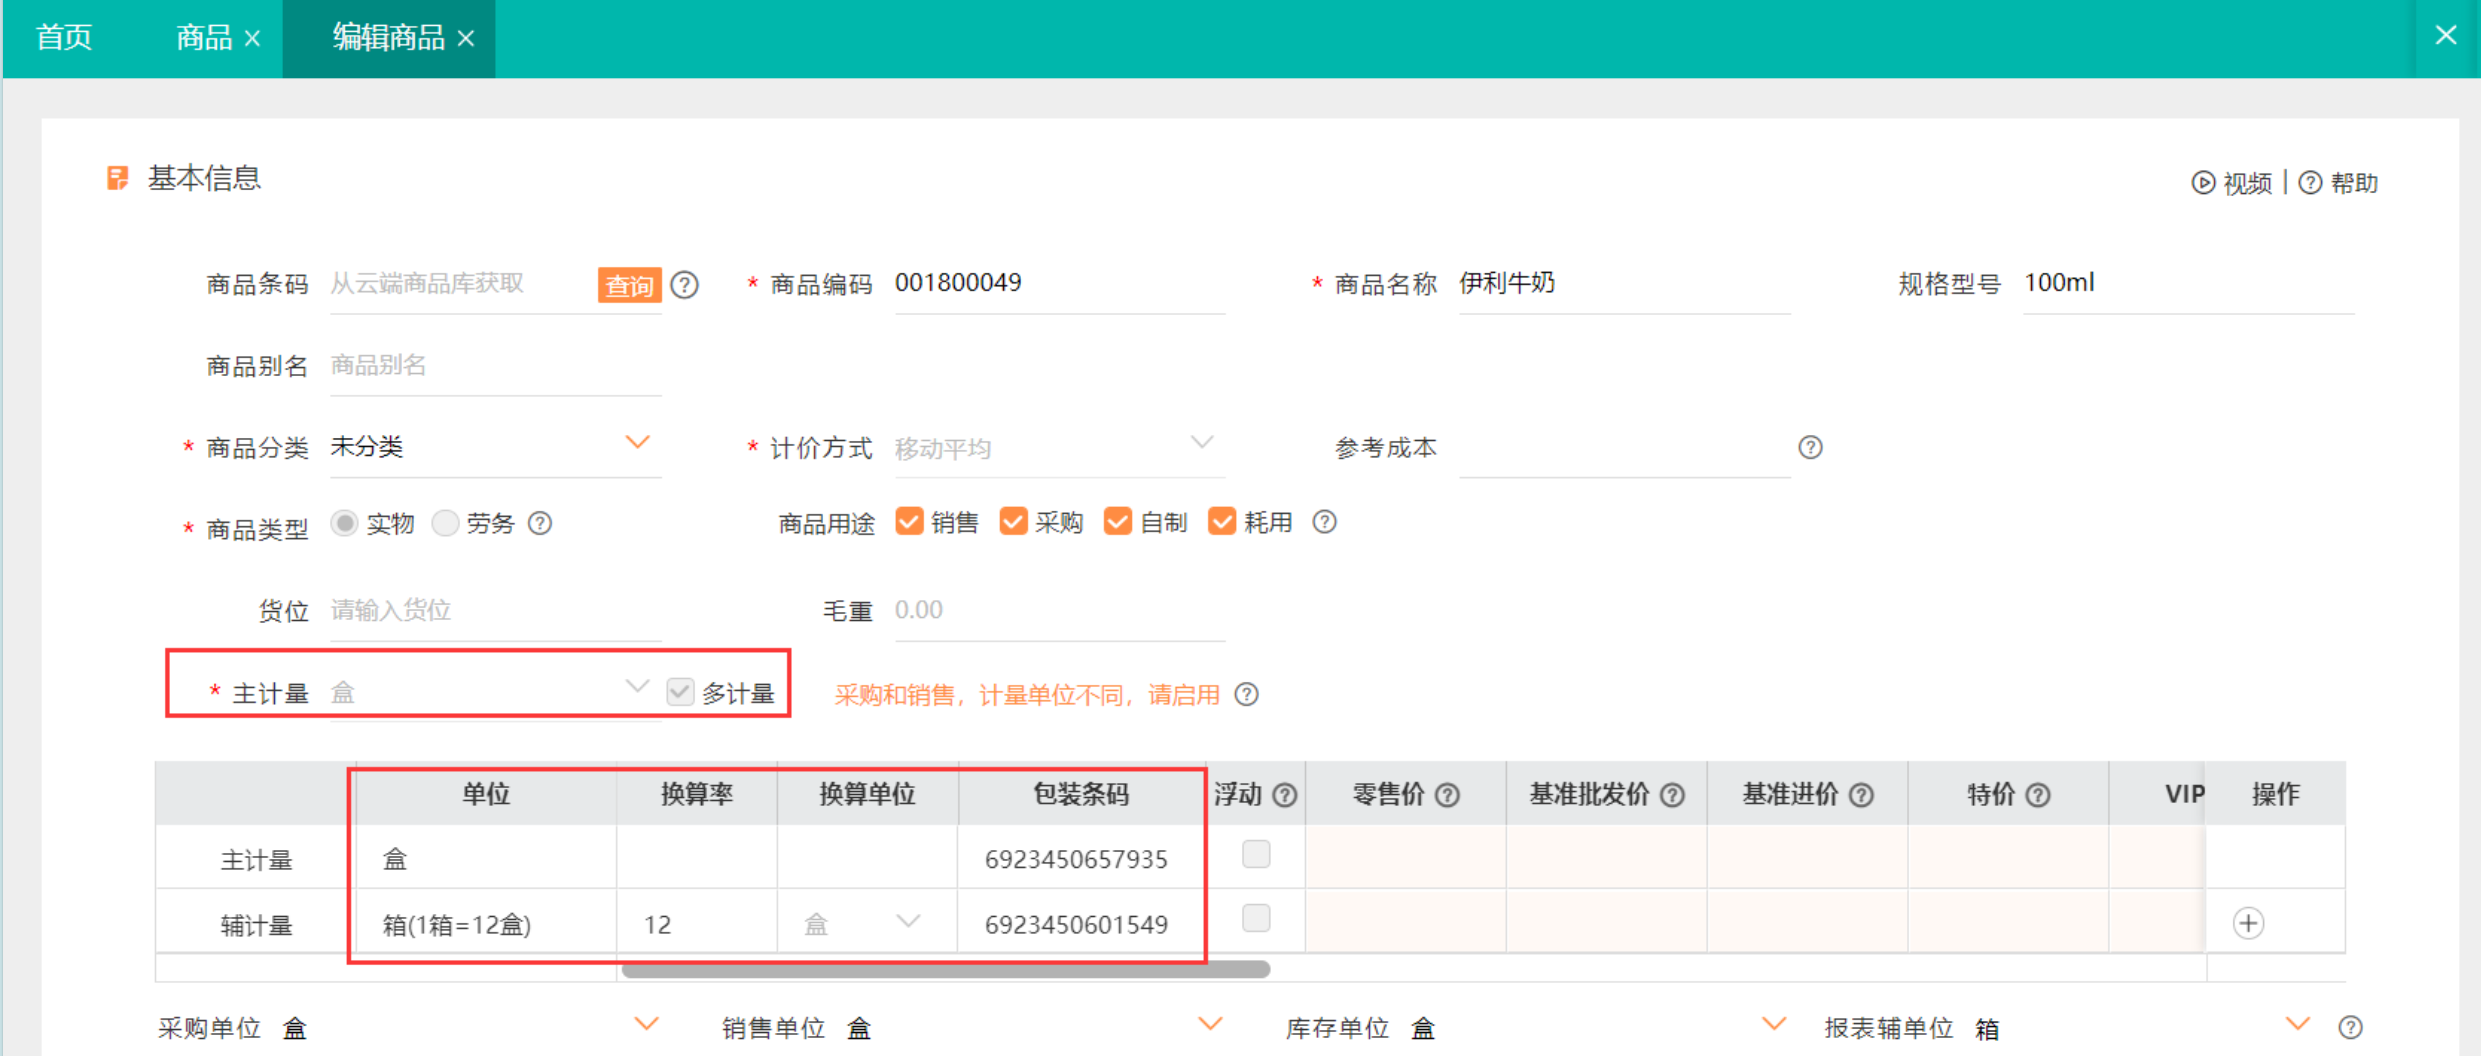Click the help icon beside 零售价 header
This screenshot has height=1056, width=2481.
coord(1447,795)
